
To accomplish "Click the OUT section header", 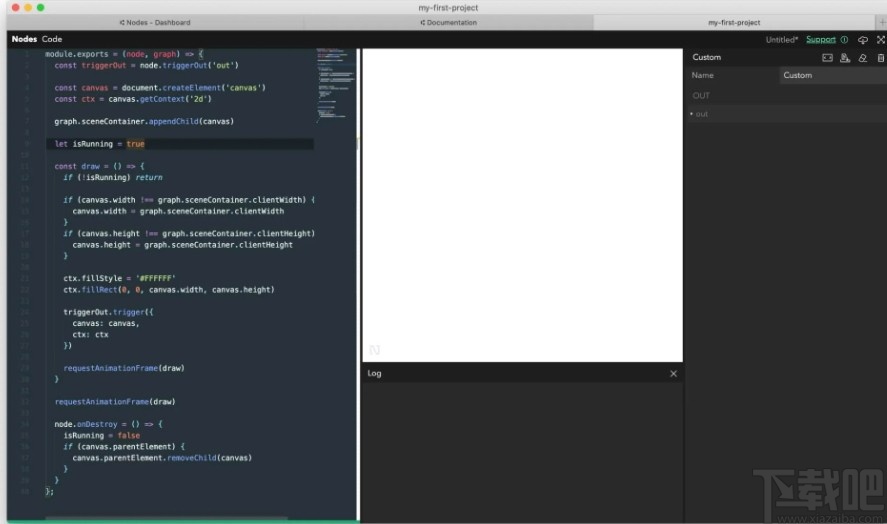I will tap(701, 96).
